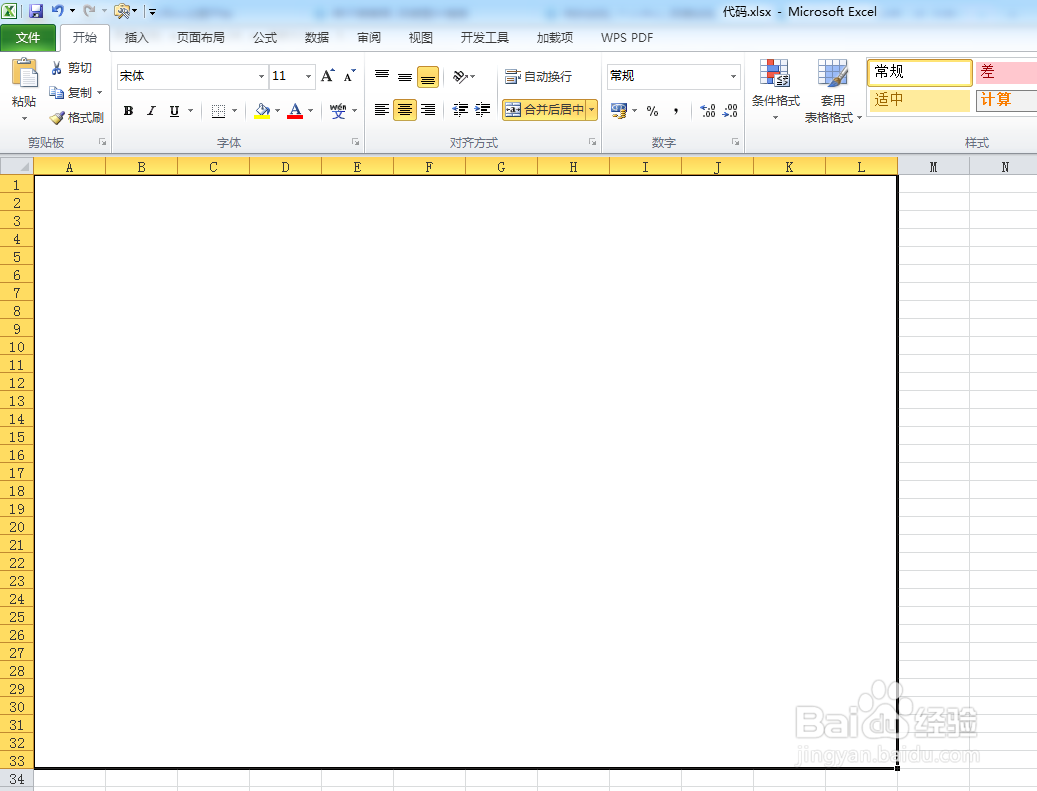This screenshot has height=791, width=1037.
Task: Click Merge & Center (合并后居中) button
Action: 544,110
